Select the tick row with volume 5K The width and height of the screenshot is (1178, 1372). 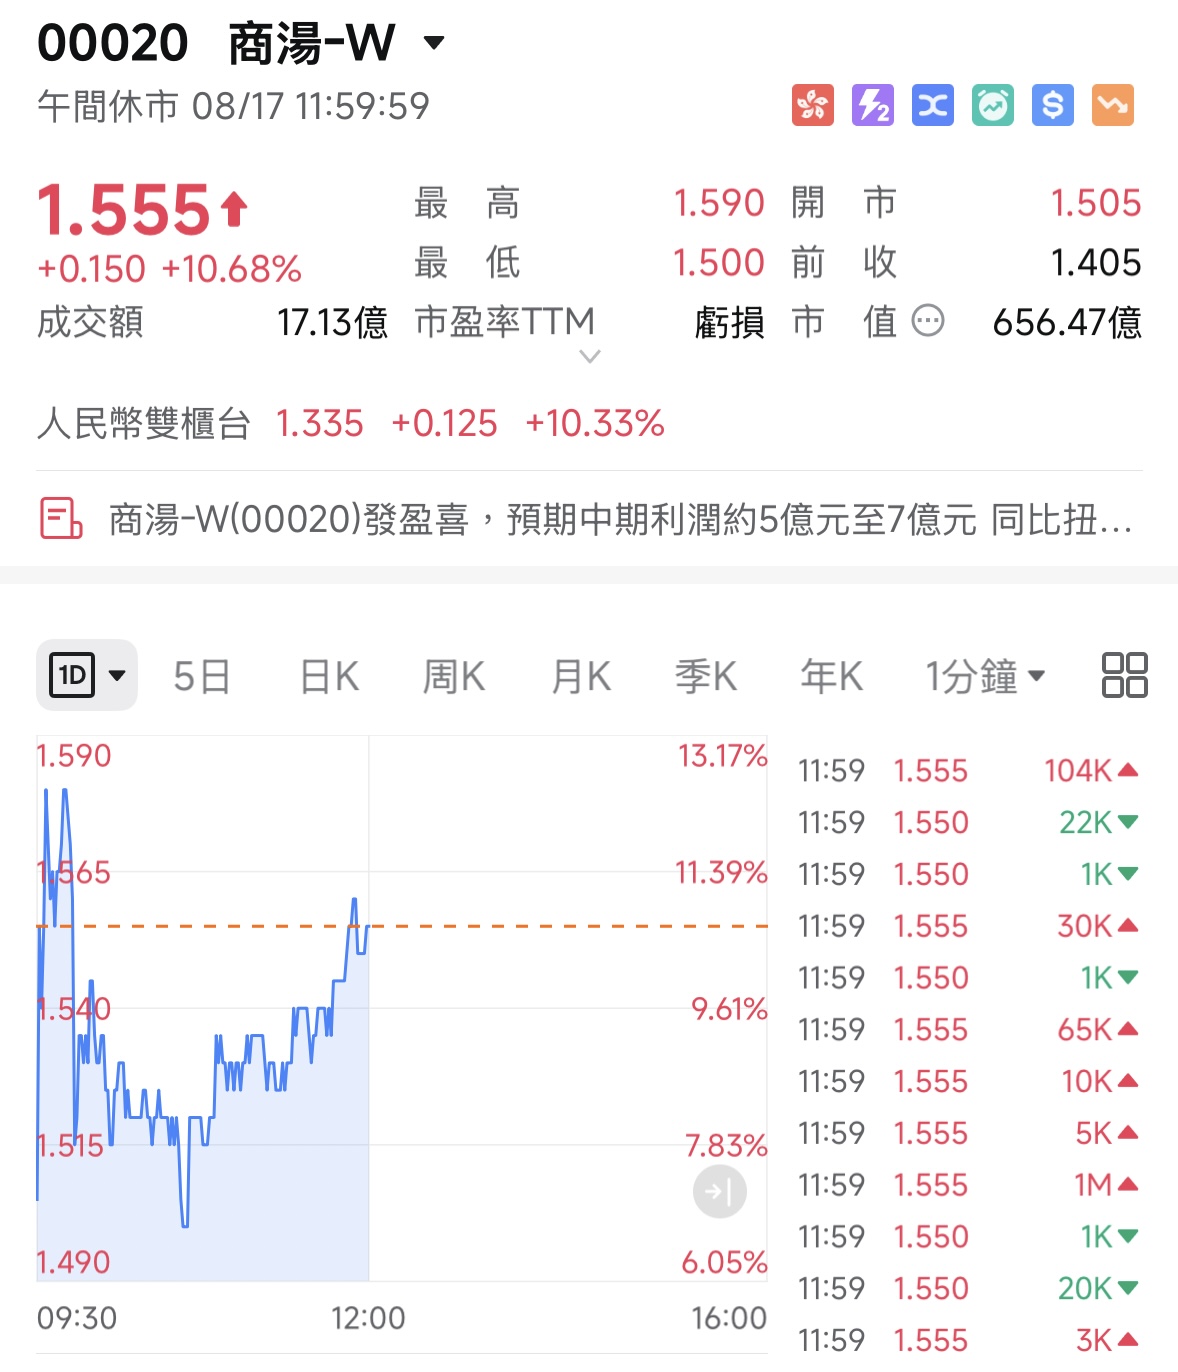[x=968, y=1134]
